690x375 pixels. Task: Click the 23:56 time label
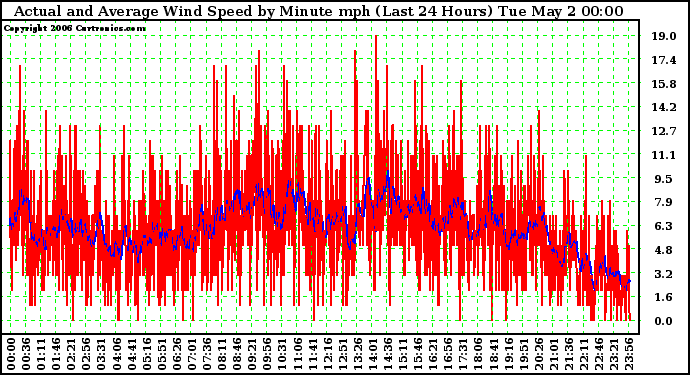point(629,354)
